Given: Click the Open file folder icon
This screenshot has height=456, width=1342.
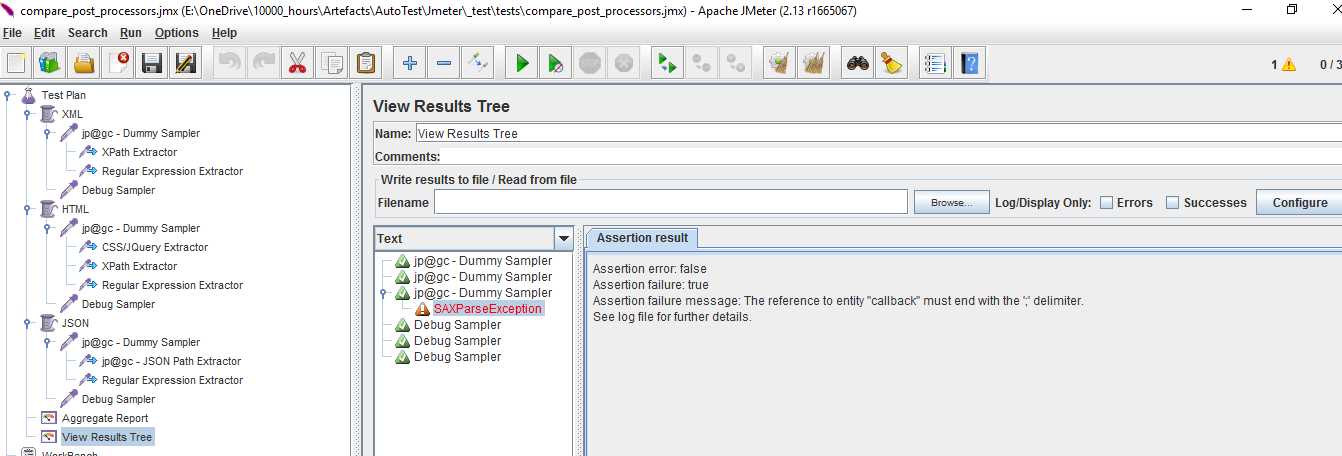Looking at the screenshot, I should coord(84,63).
